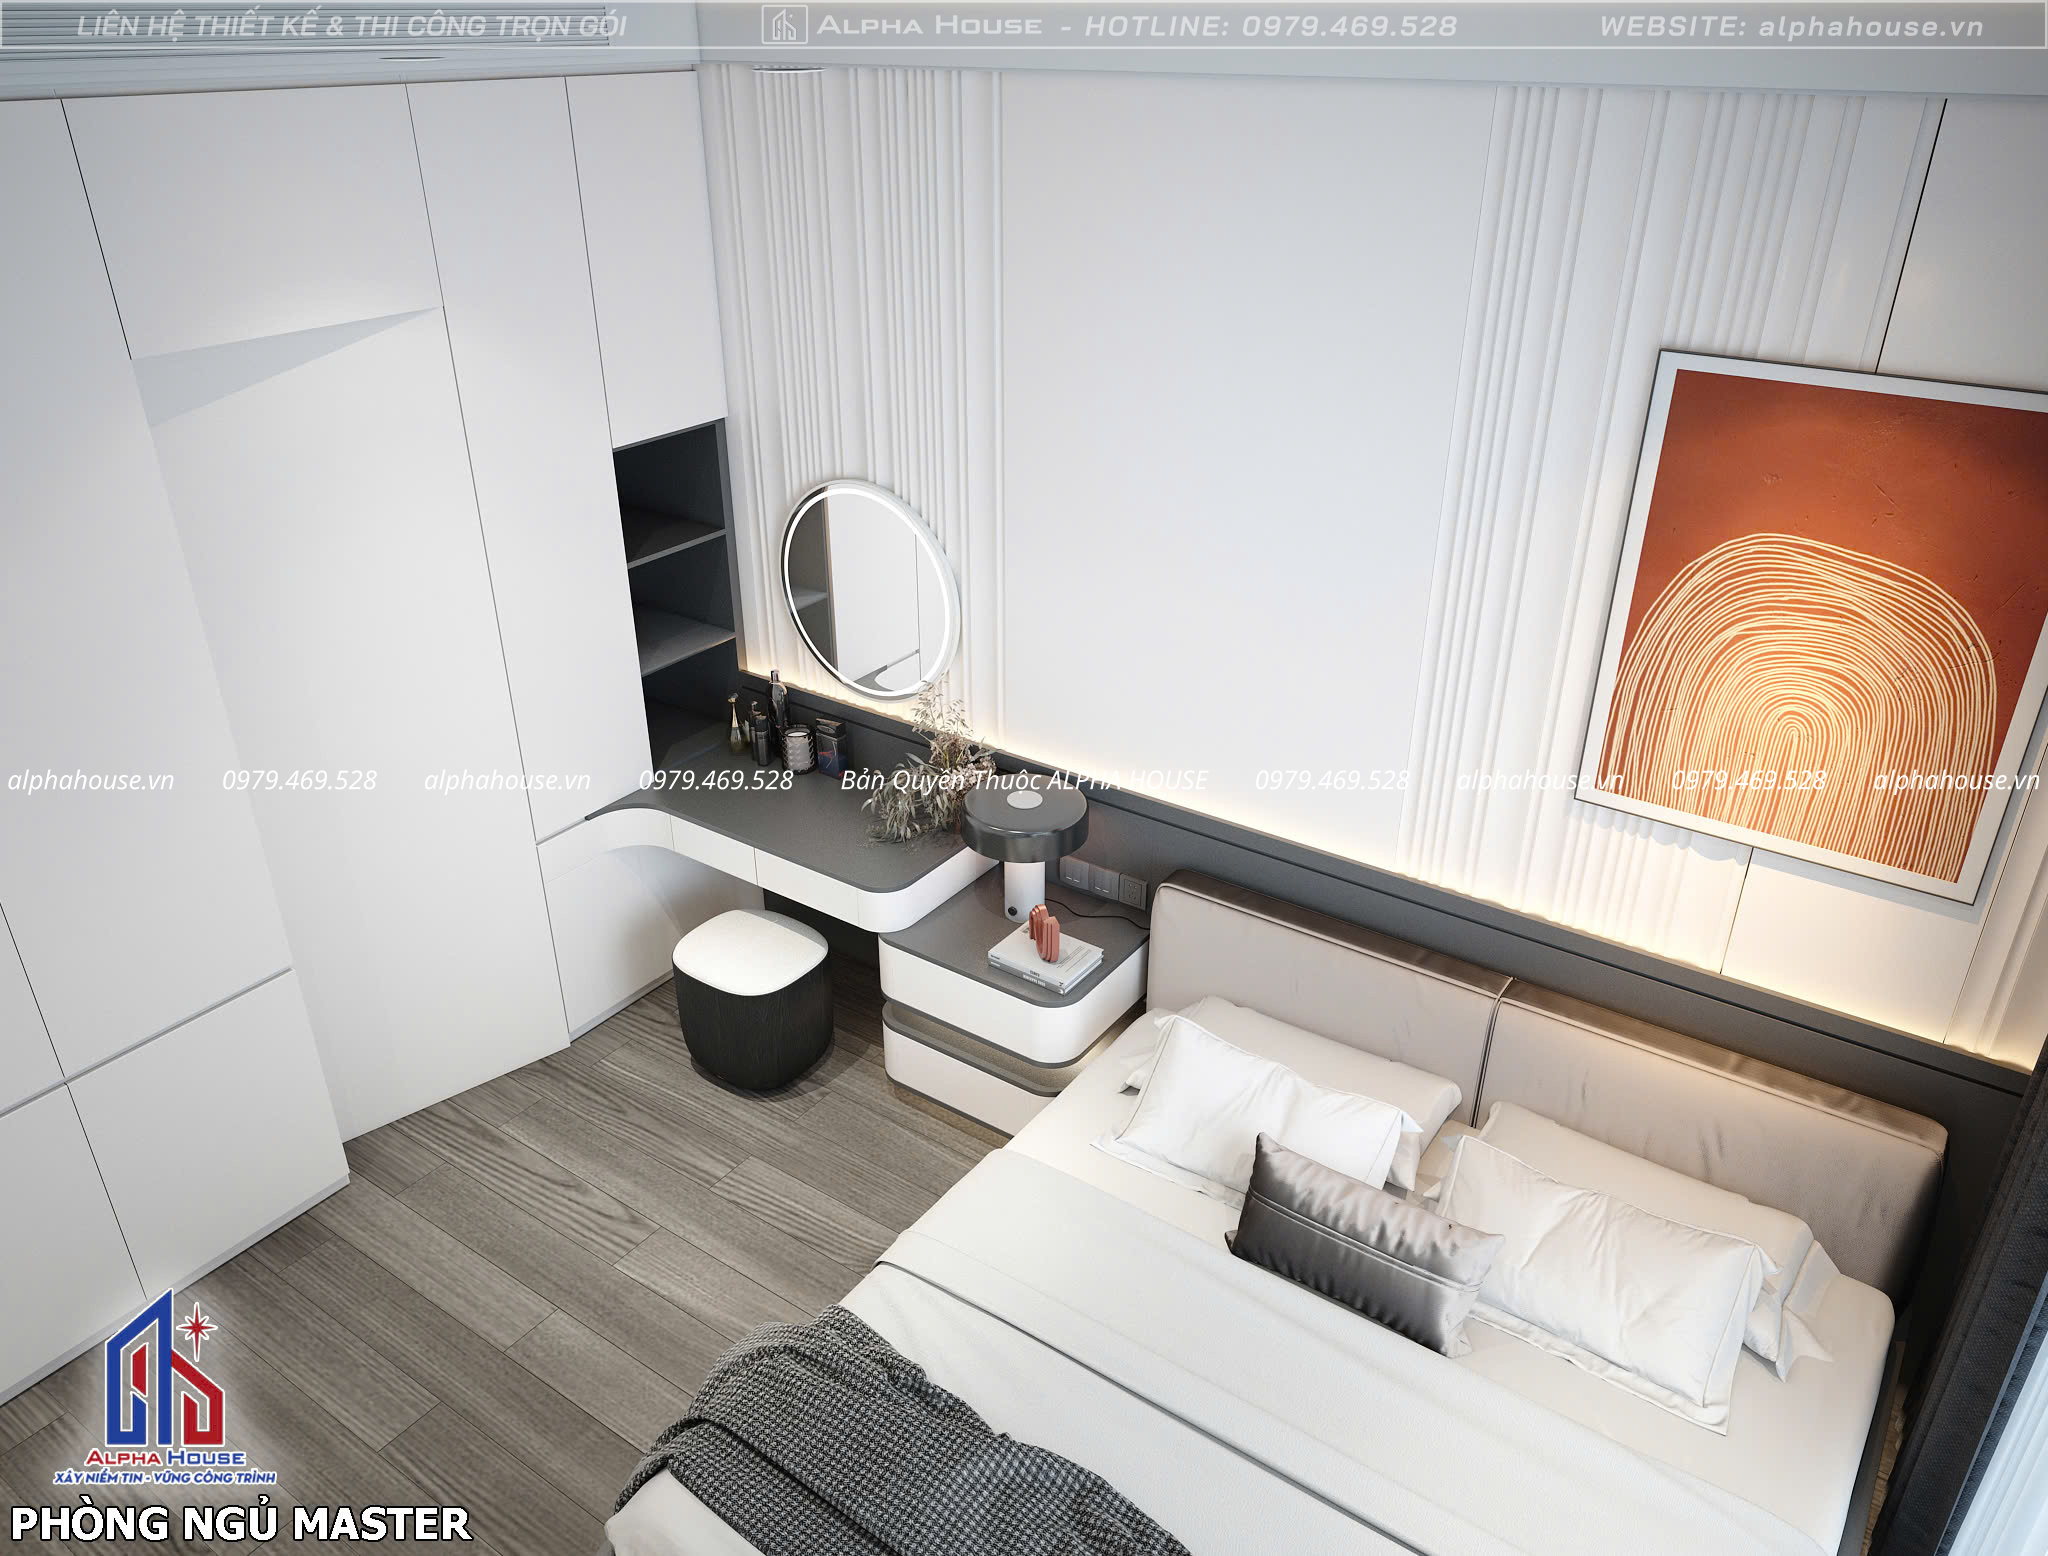Click the 'Xây niềm tin - Vững công trình' slogan
The width and height of the screenshot is (2048, 1556).
(x=165, y=1476)
